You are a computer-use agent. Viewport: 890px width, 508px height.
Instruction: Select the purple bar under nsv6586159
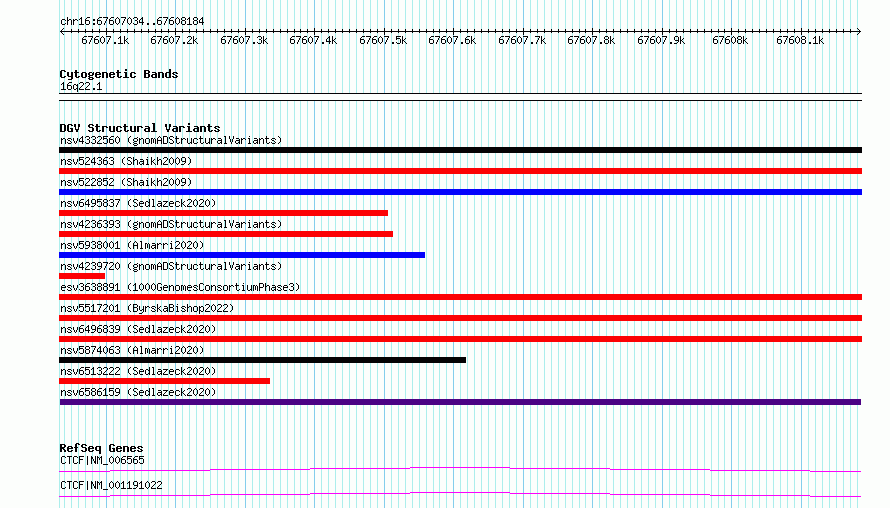click(x=460, y=402)
